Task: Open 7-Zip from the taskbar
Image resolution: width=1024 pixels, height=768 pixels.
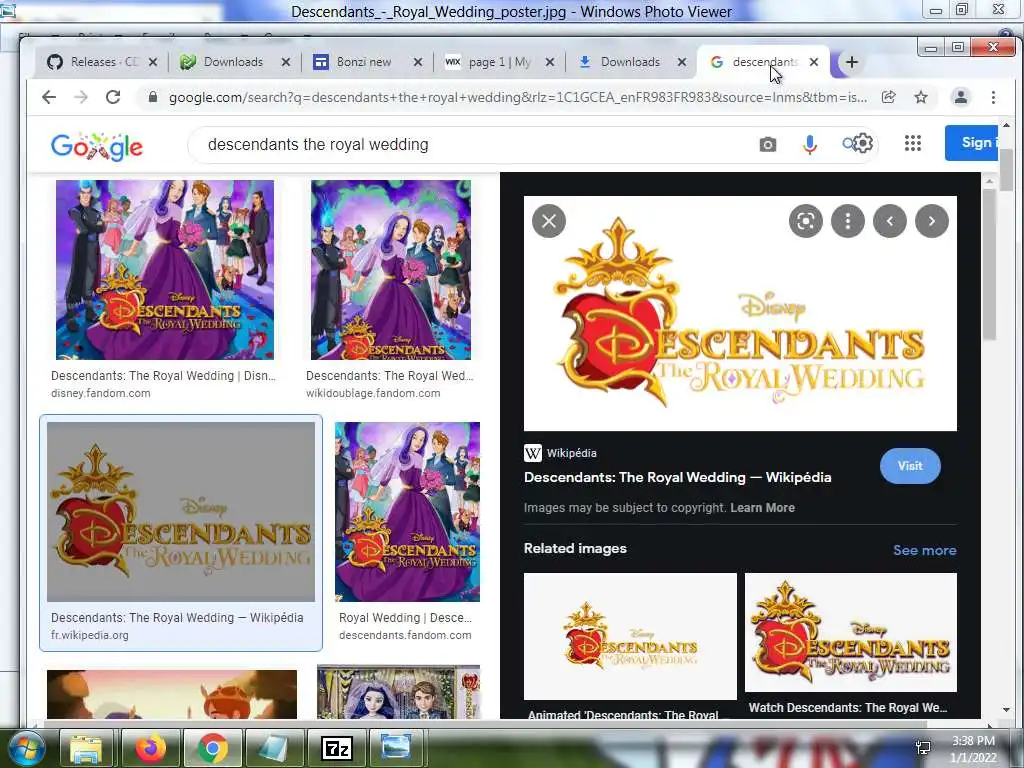Action: click(x=337, y=748)
